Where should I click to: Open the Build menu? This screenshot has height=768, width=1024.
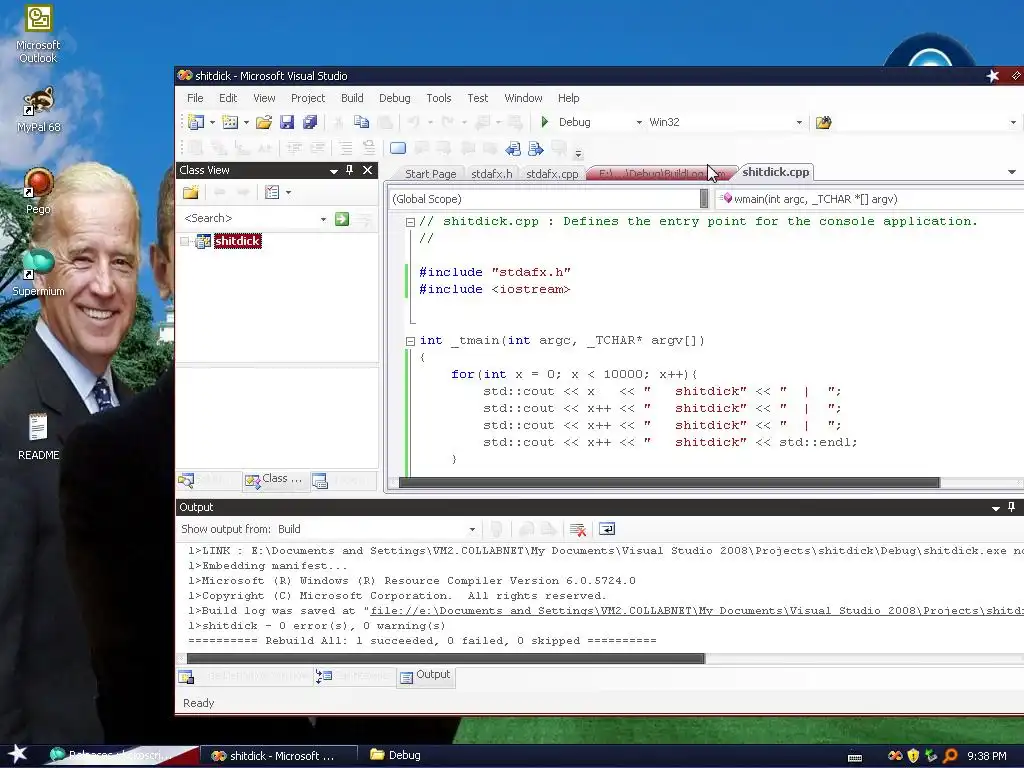(x=352, y=98)
